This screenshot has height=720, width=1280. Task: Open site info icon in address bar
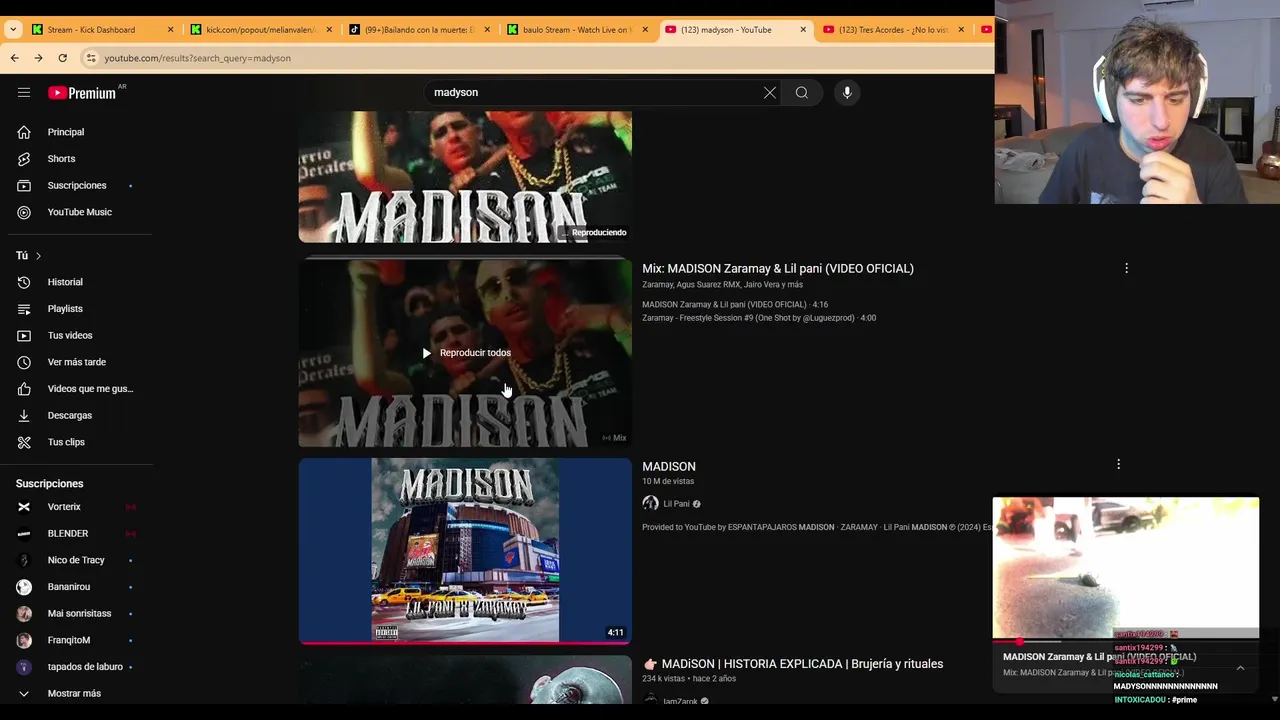coord(91,58)
